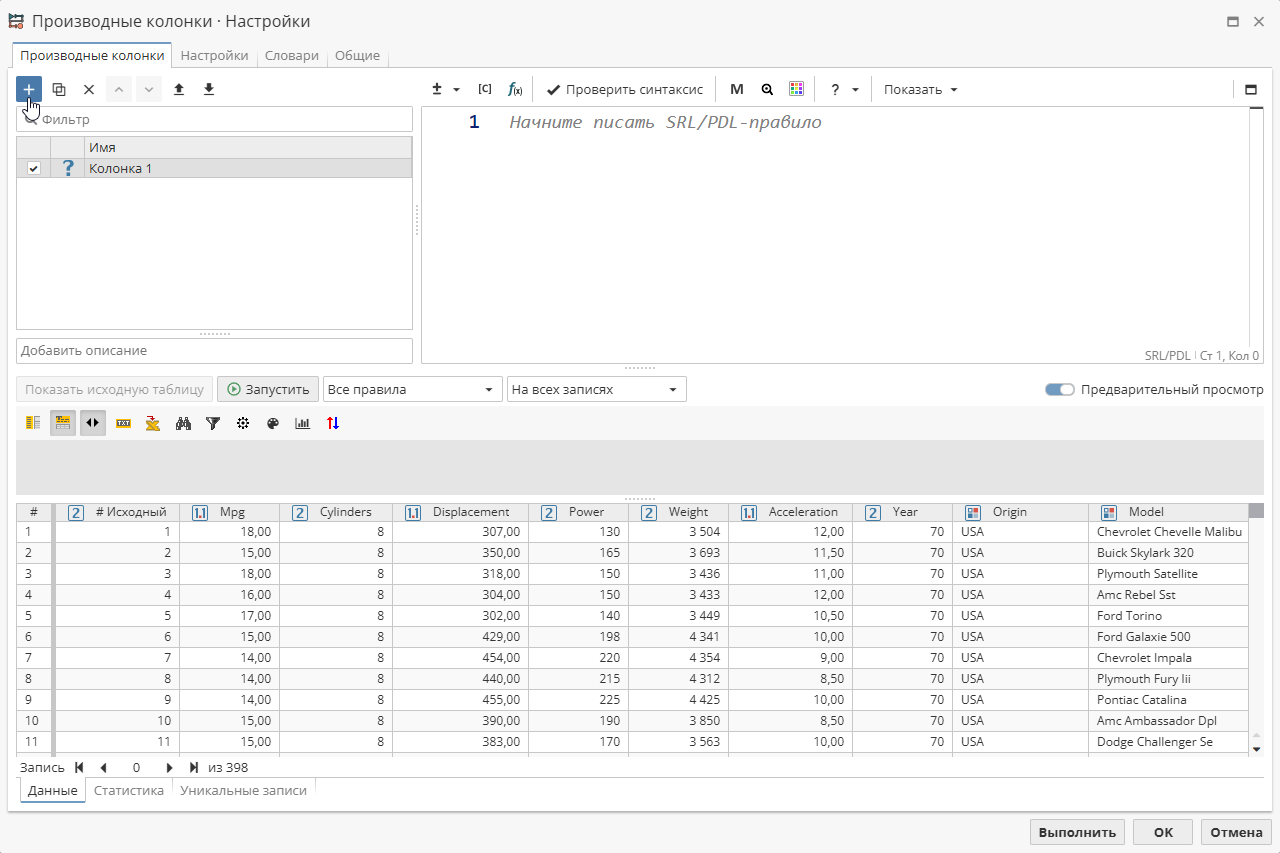The width and height of the screenshot is (1280, 853).
Task: Click the bar chart statistics icon
Action: click(303, 423)
